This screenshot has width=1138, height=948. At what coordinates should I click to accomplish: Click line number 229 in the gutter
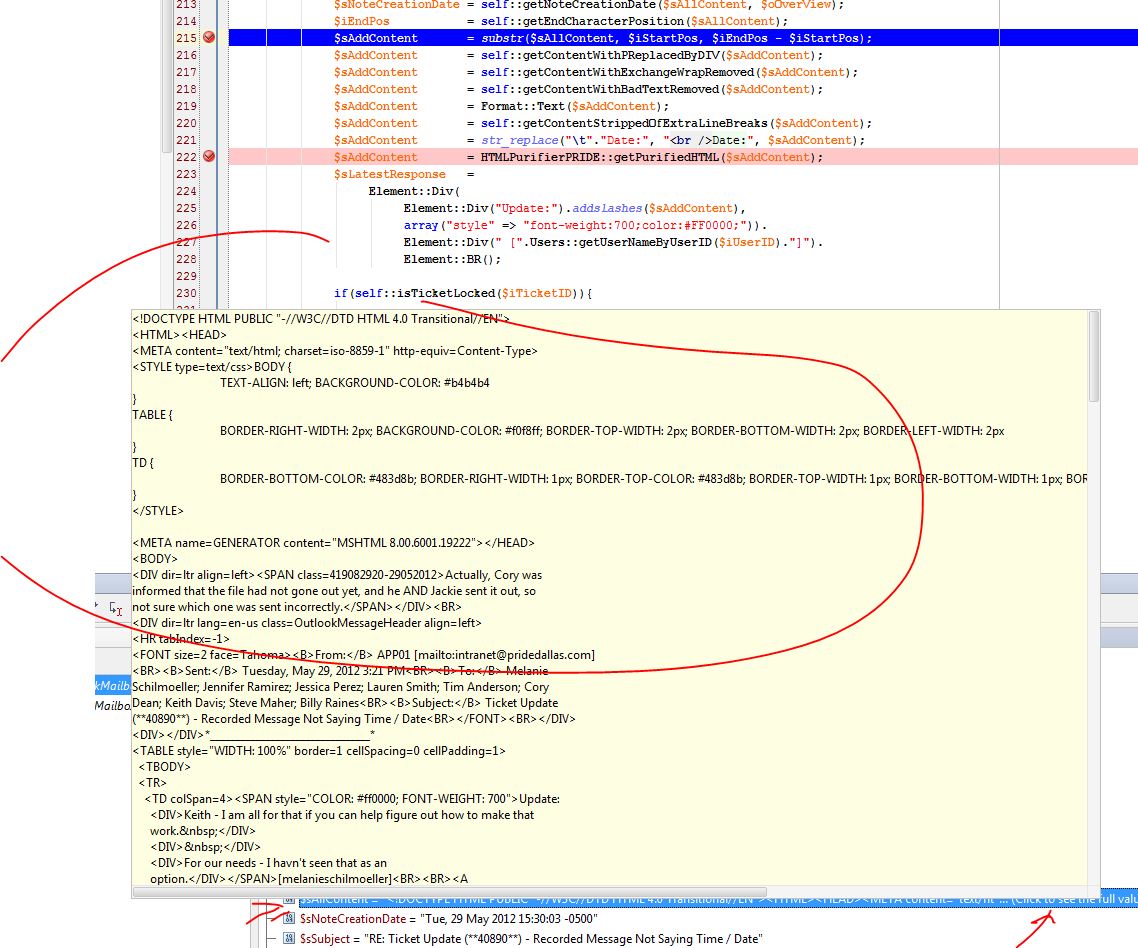pyautogui.click(x=187, y=276)
